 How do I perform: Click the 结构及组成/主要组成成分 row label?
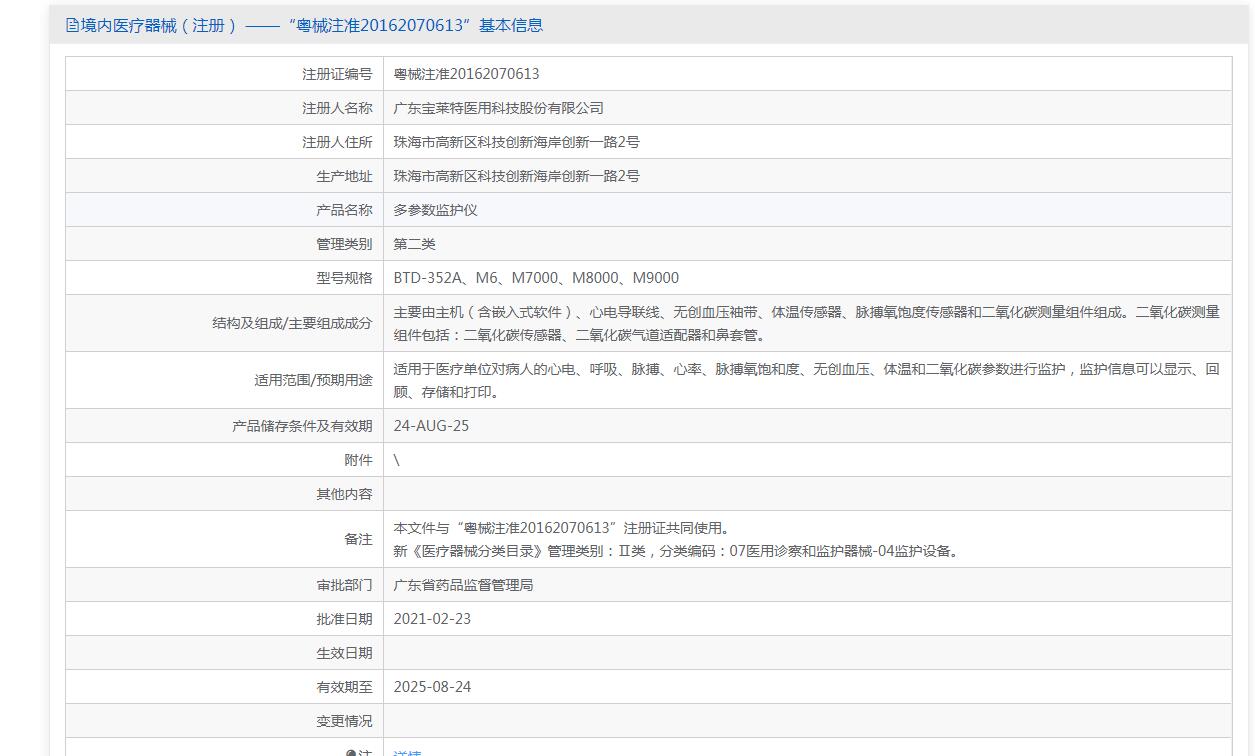291,323
